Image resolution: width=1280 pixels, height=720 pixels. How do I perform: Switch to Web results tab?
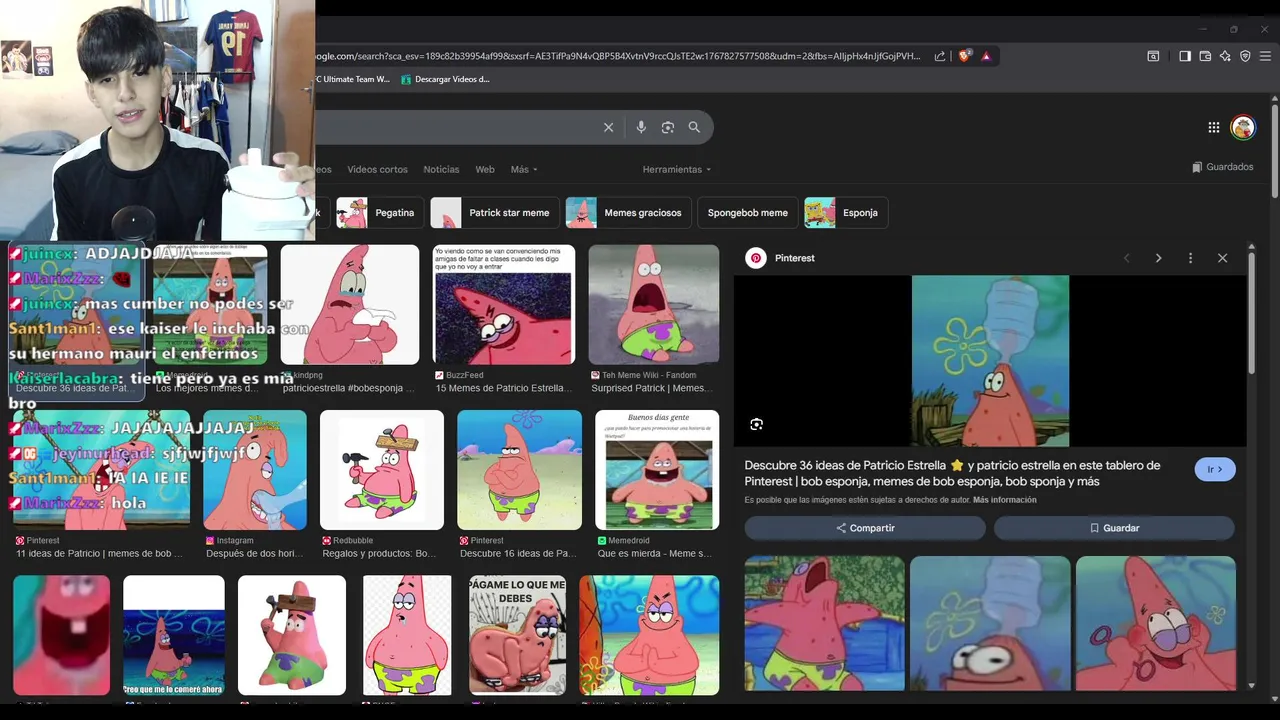coord(485,169)
